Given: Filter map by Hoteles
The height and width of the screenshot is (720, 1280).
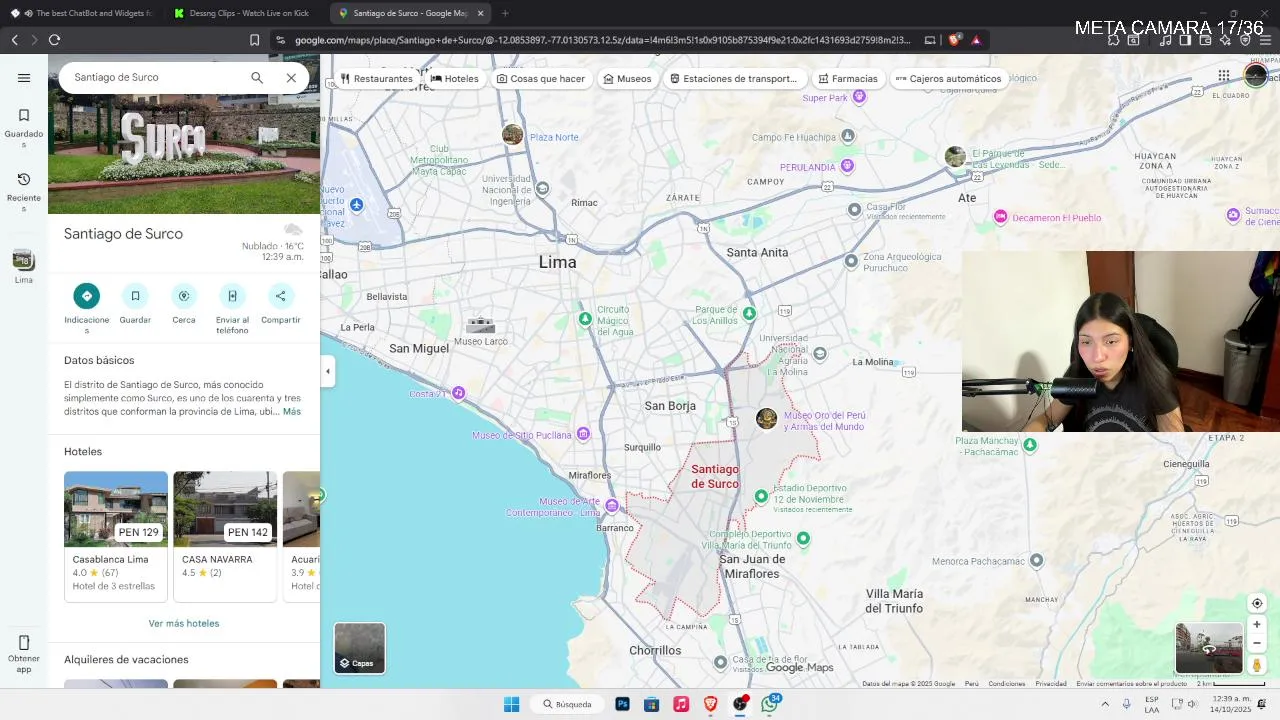Looking at the screenshot, I should (455, 78).
